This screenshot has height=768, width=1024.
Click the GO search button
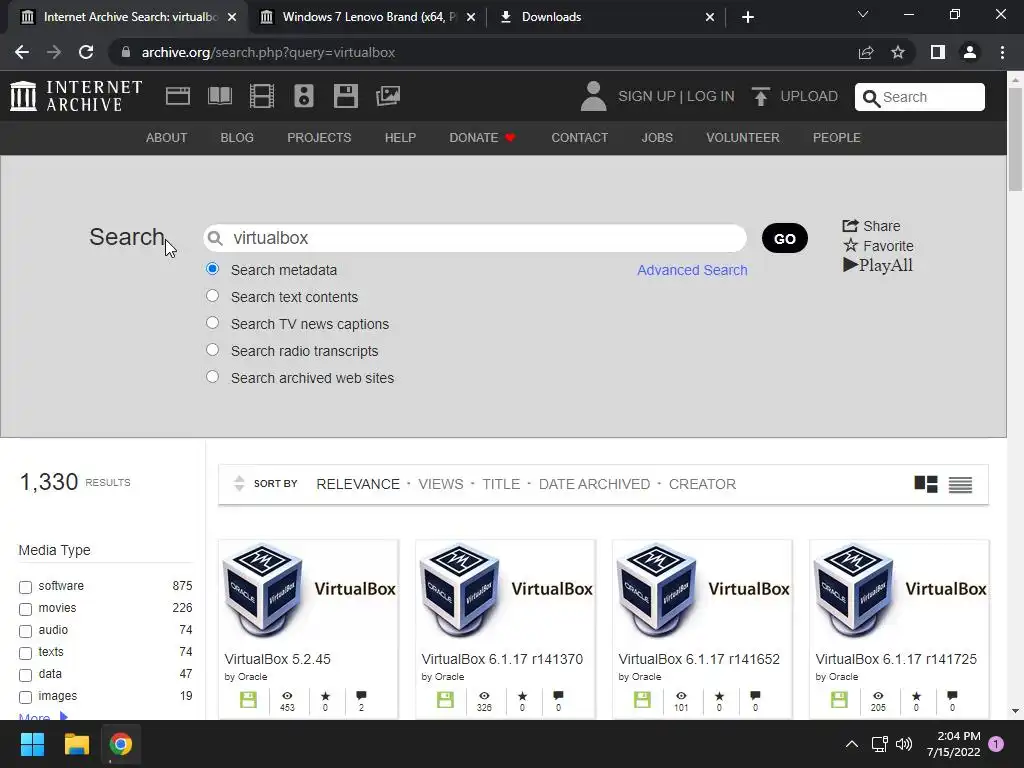tap(784, 238)
